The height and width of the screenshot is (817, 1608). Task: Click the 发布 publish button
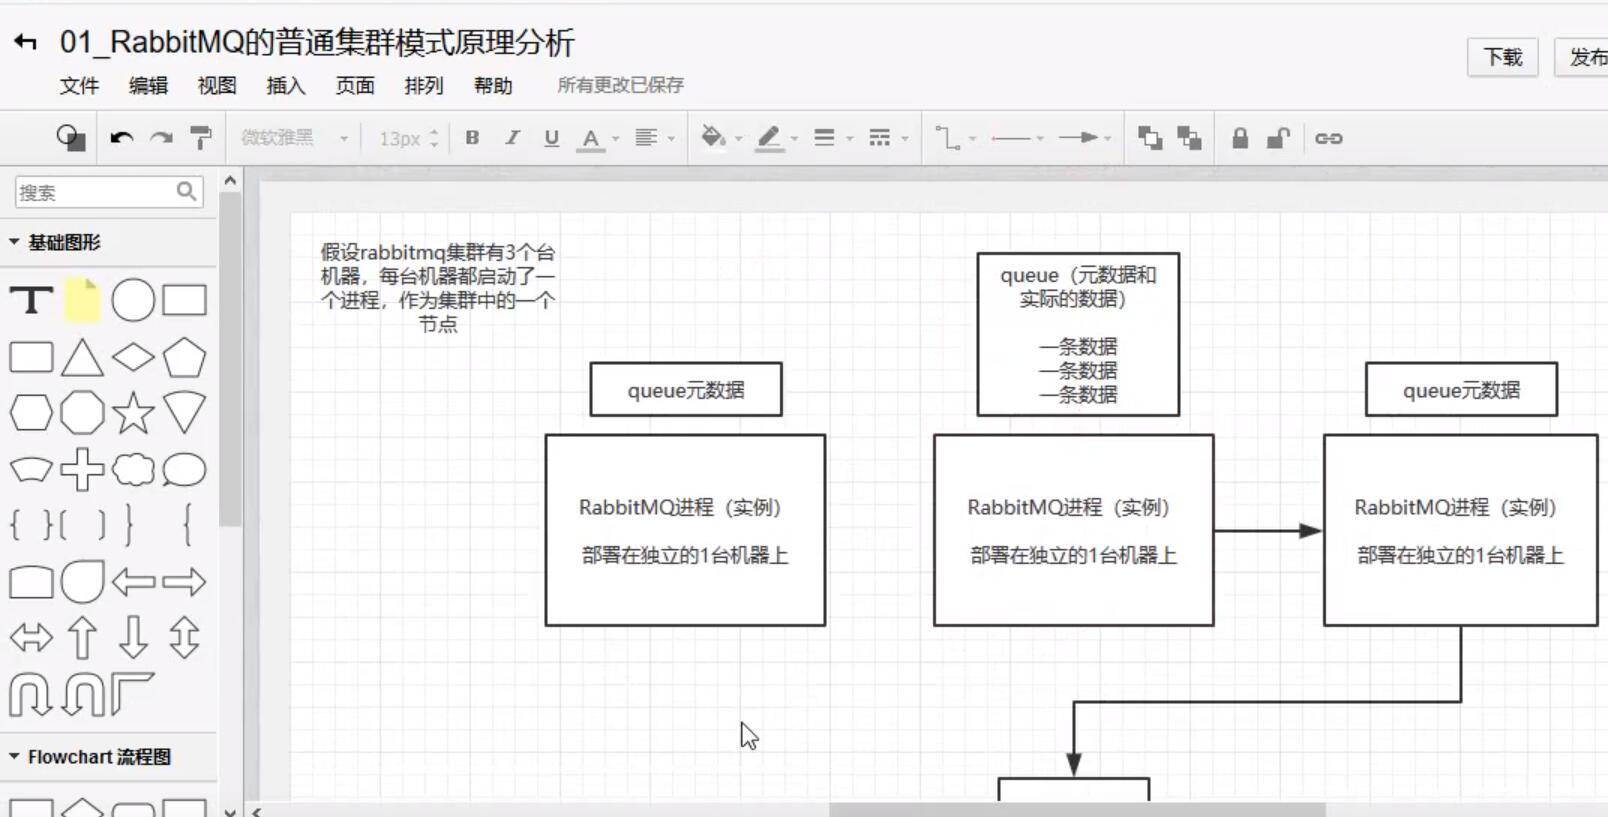tap(1582, 57)
